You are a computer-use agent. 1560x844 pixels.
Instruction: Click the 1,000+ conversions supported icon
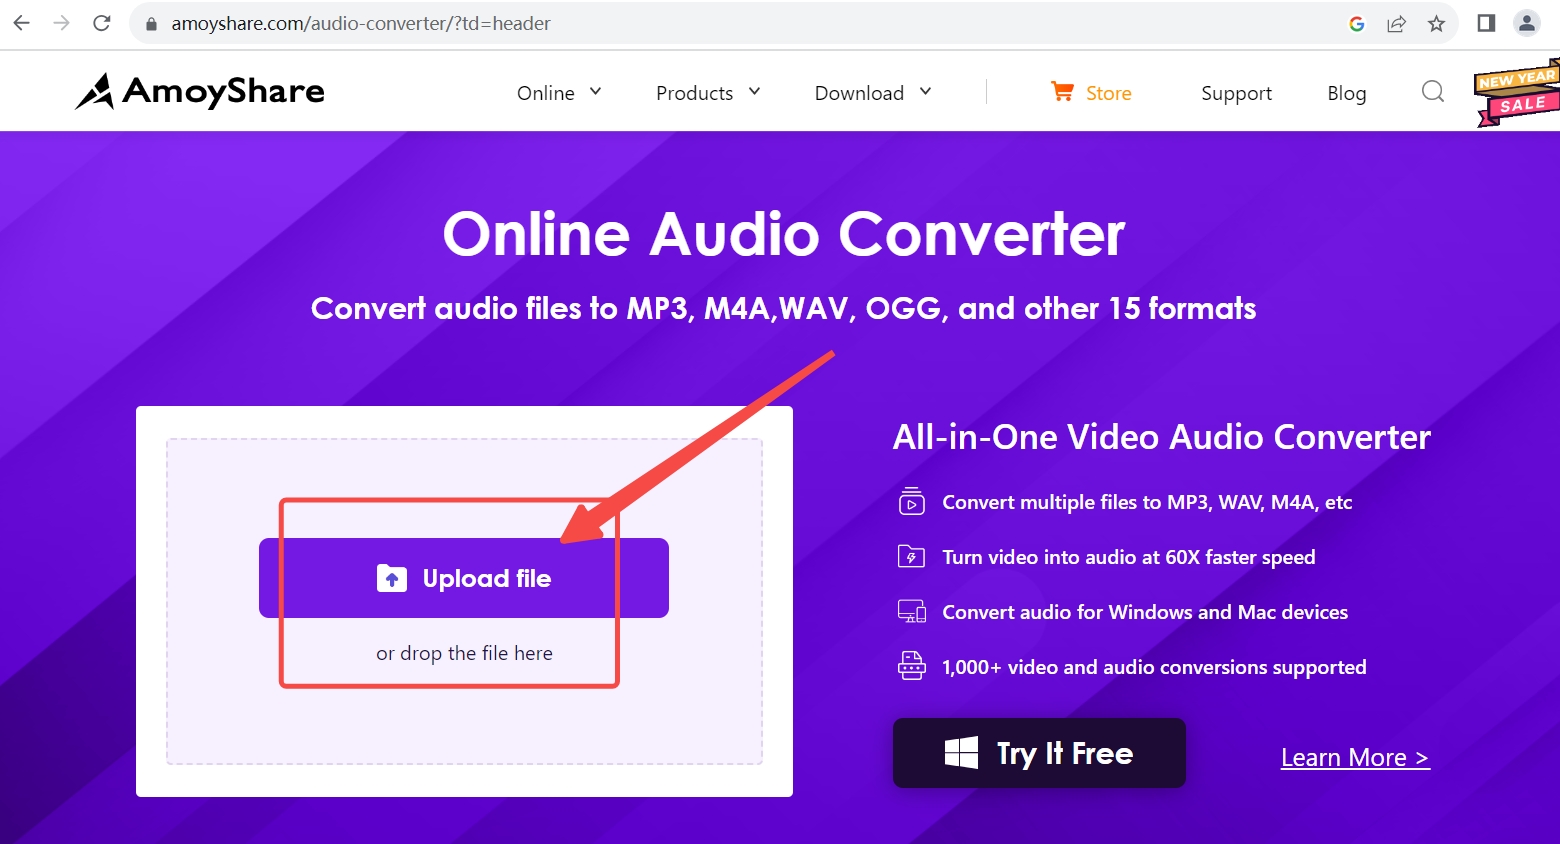pyautogui.click(x=911, y=665)
